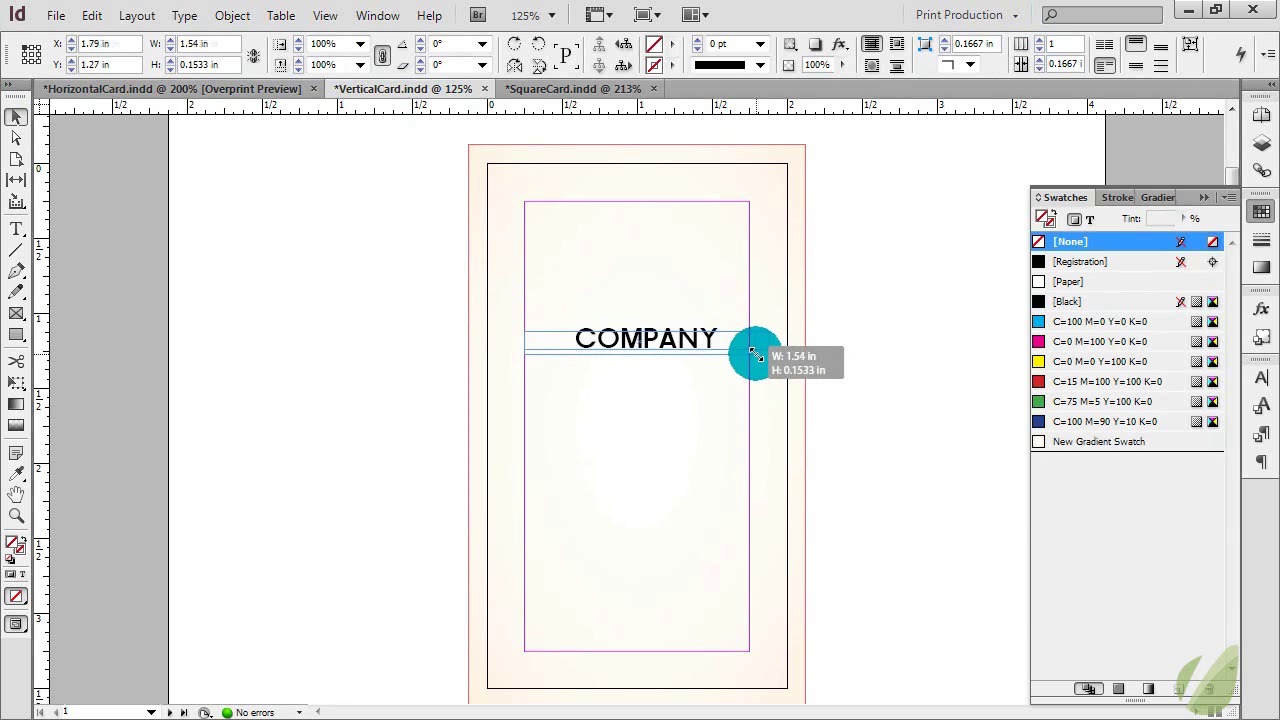Select the Free Transform tool
Viewport: 1280px width, 720px height.
tap(16, 382)
